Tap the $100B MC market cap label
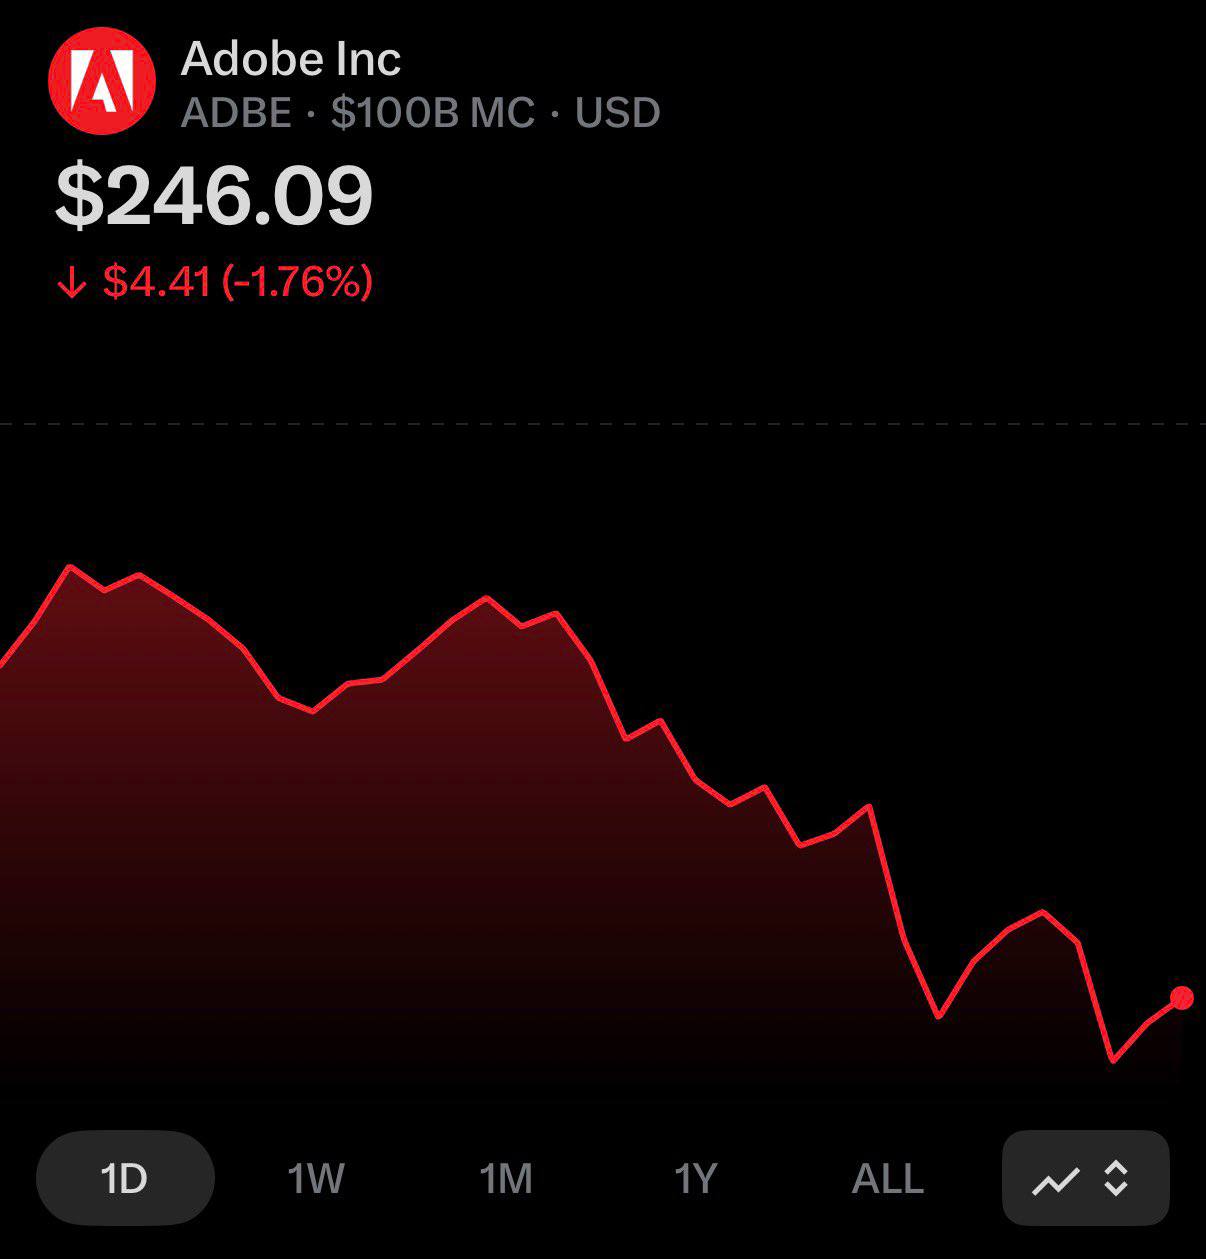This screenshot has height=1259, width=1206. (x=433, y=113)
